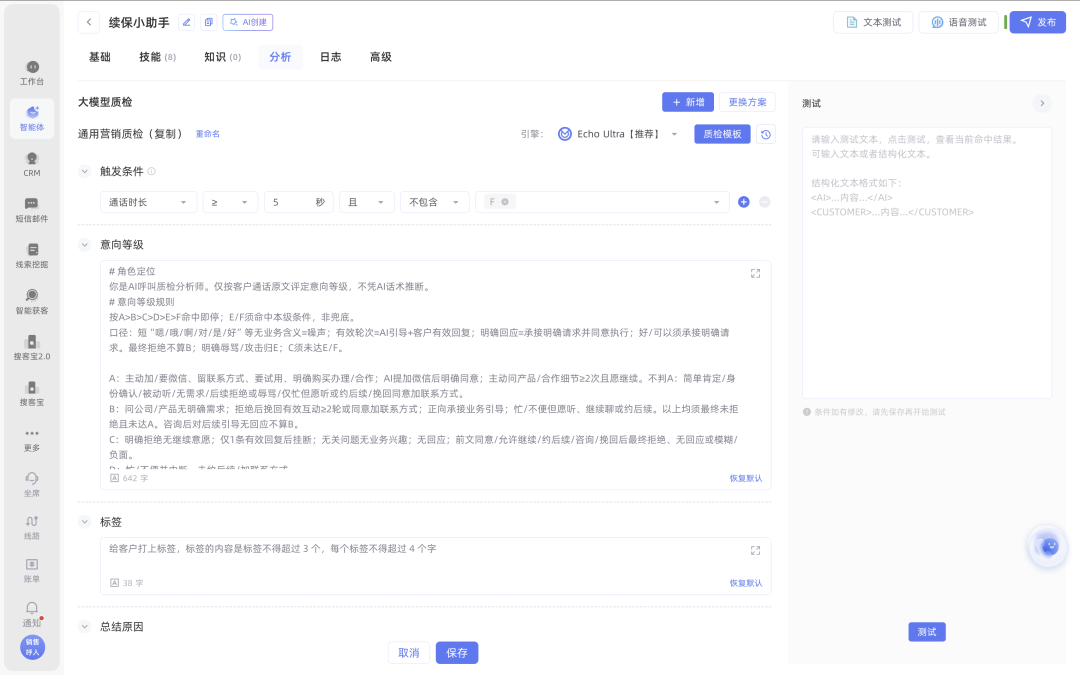This screenshot has width=1080, height=675.
Task: Switch to the 技能 tab
Action: 157,57
